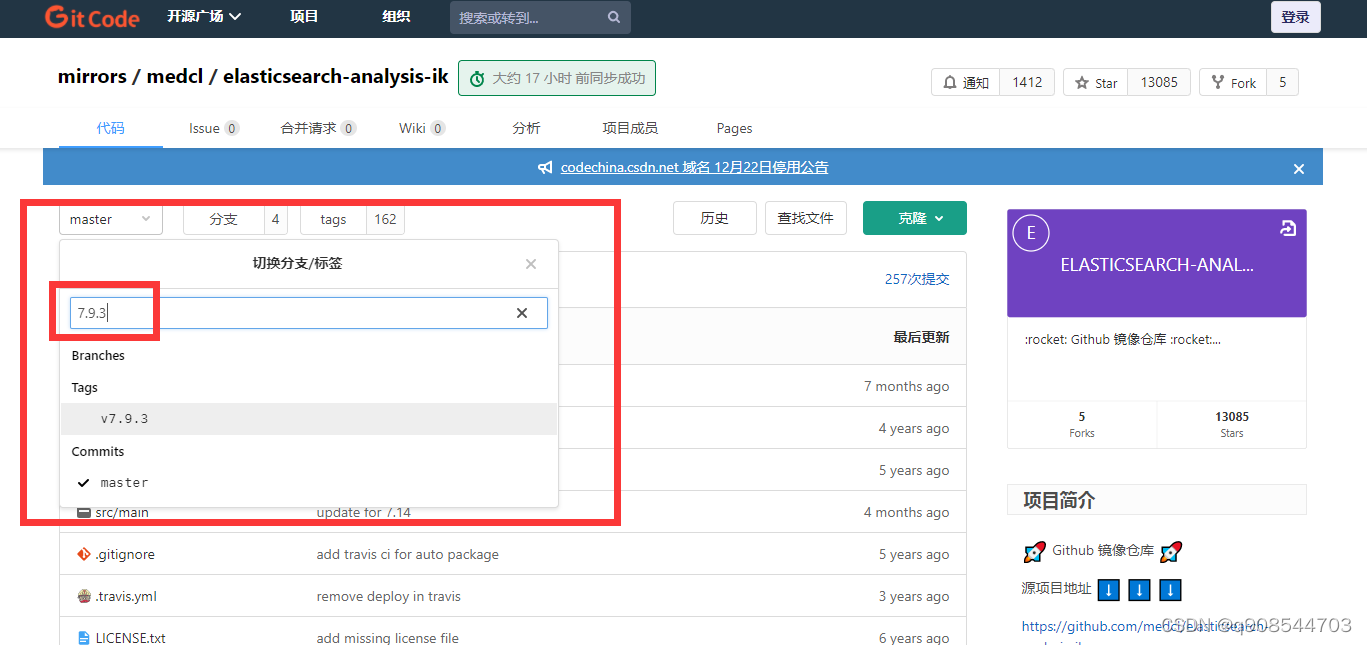
Task: Click the 分支 branches button
Action: [x=223, y=219]
